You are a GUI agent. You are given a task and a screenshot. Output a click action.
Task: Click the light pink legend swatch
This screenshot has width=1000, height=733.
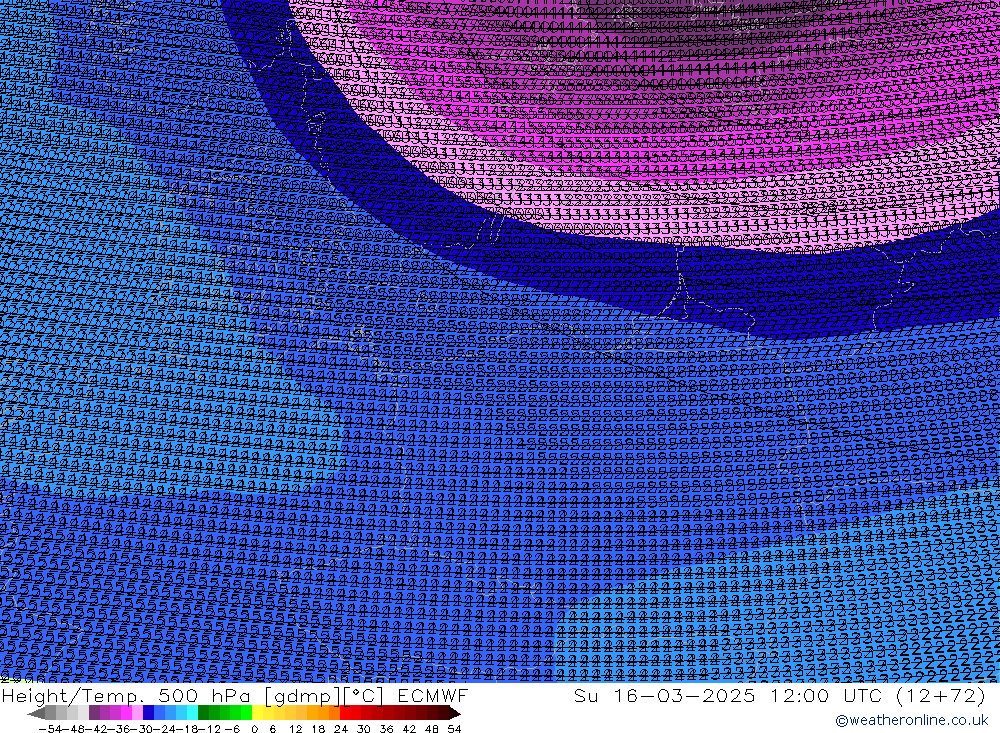coord(137,713)
